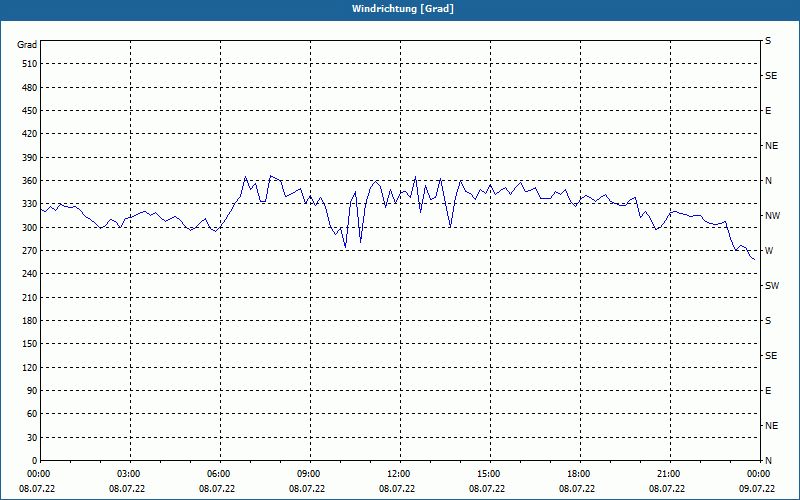Click the "08.07.22" date under 21:00

pyautogui.click(x=667, y=489)
